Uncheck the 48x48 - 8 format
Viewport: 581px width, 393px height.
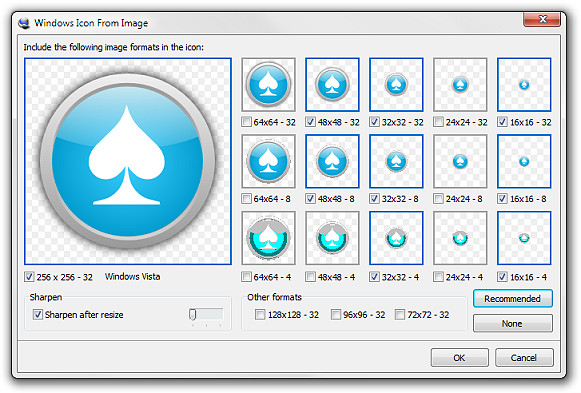coord(310,199)
